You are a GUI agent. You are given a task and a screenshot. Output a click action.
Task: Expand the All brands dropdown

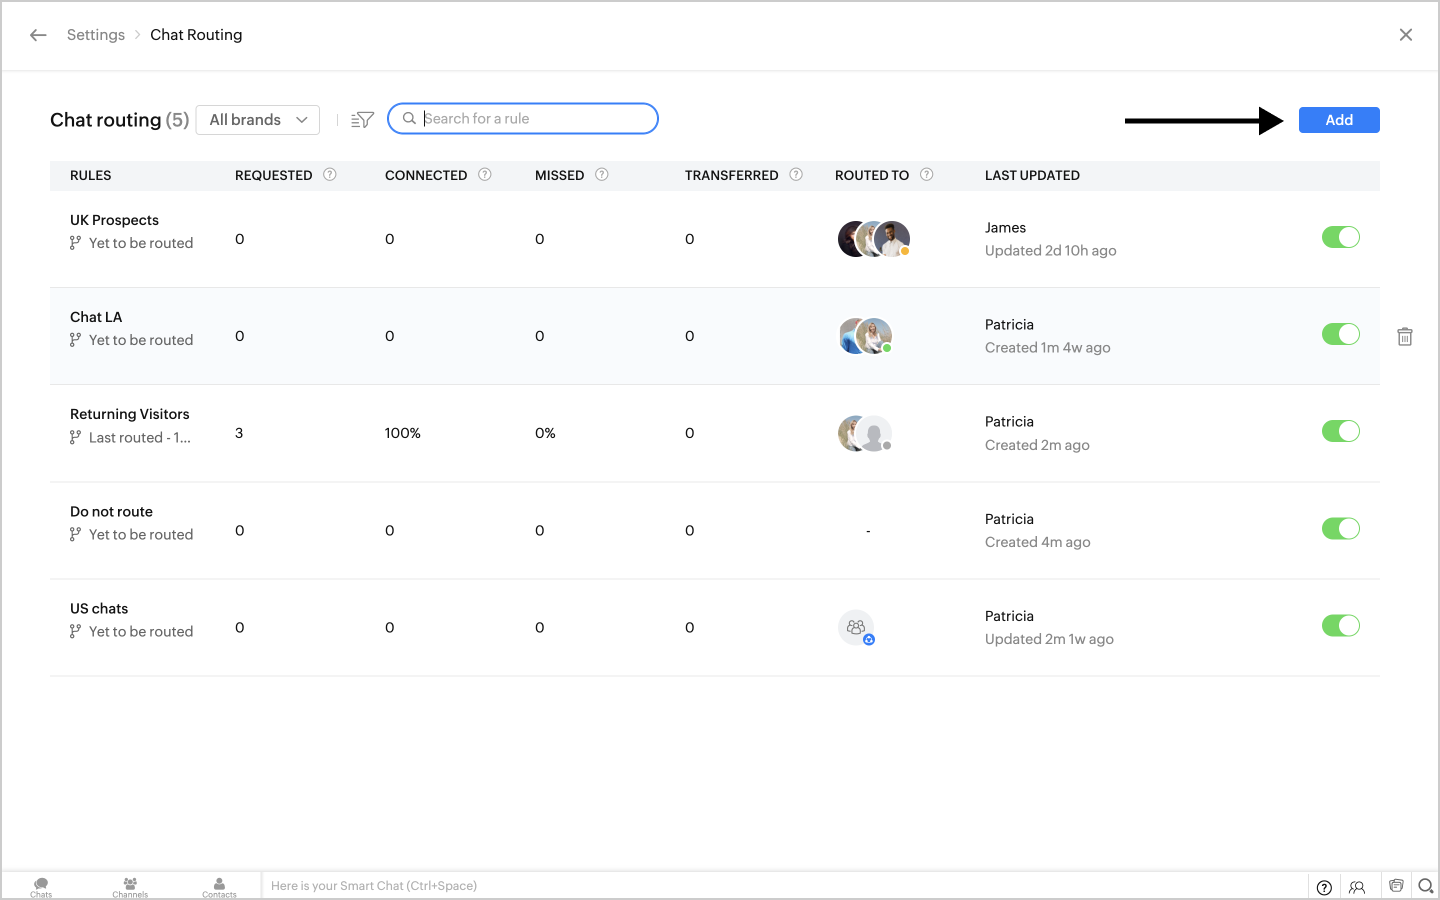pos(258,120)
